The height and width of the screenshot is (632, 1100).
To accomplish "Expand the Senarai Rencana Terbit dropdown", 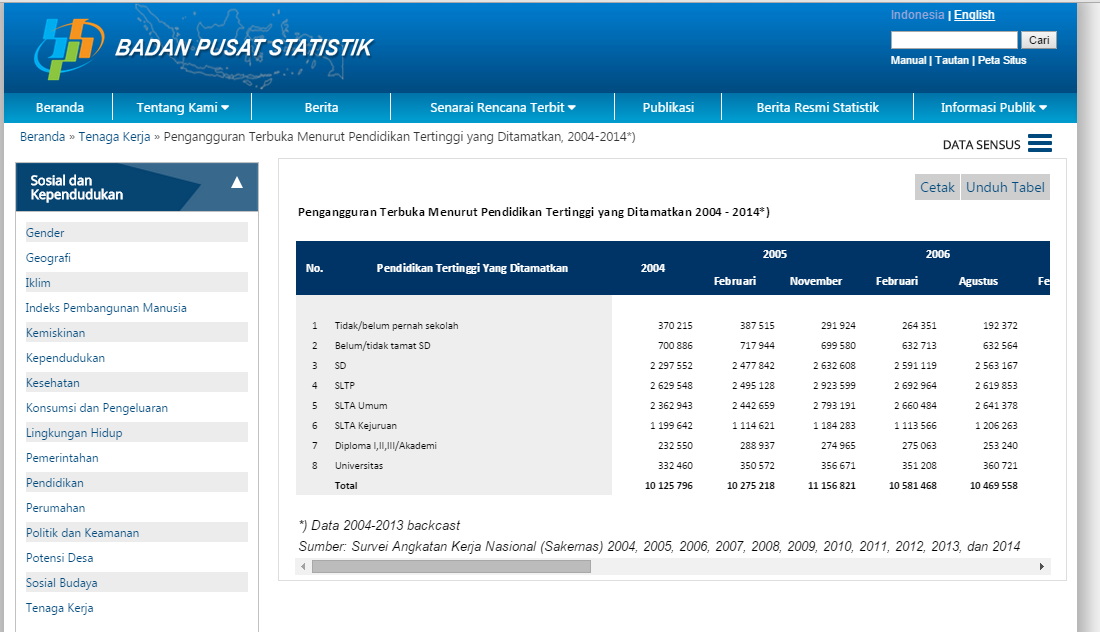I will tap(502, 107).
